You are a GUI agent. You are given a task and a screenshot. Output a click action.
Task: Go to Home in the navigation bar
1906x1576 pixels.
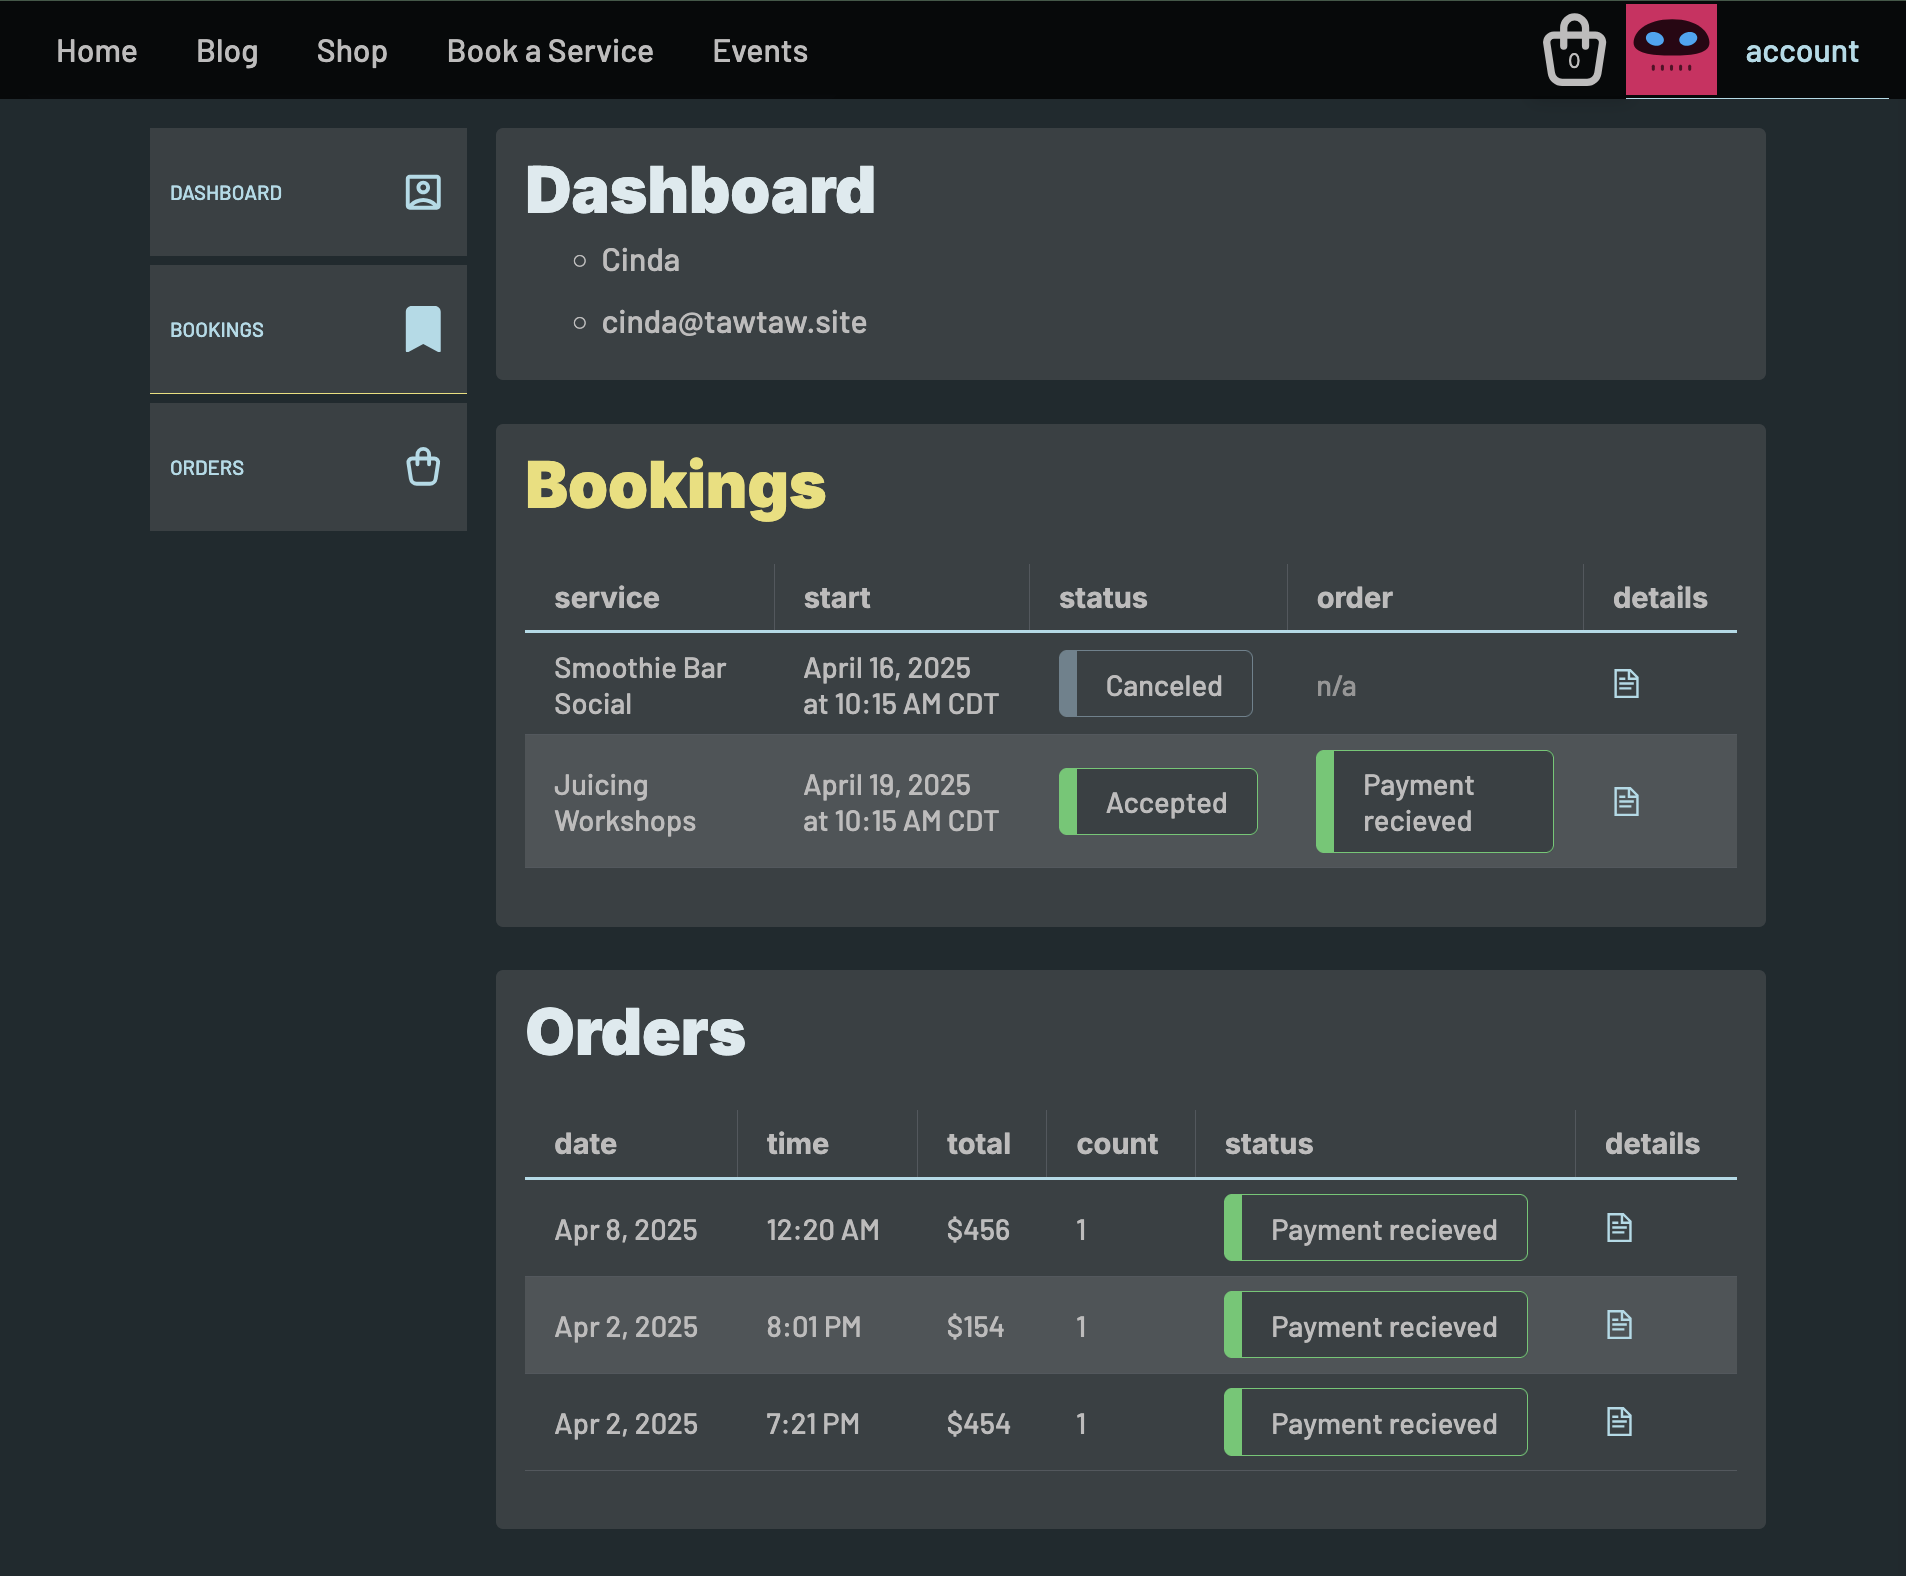tap(97, 51)
